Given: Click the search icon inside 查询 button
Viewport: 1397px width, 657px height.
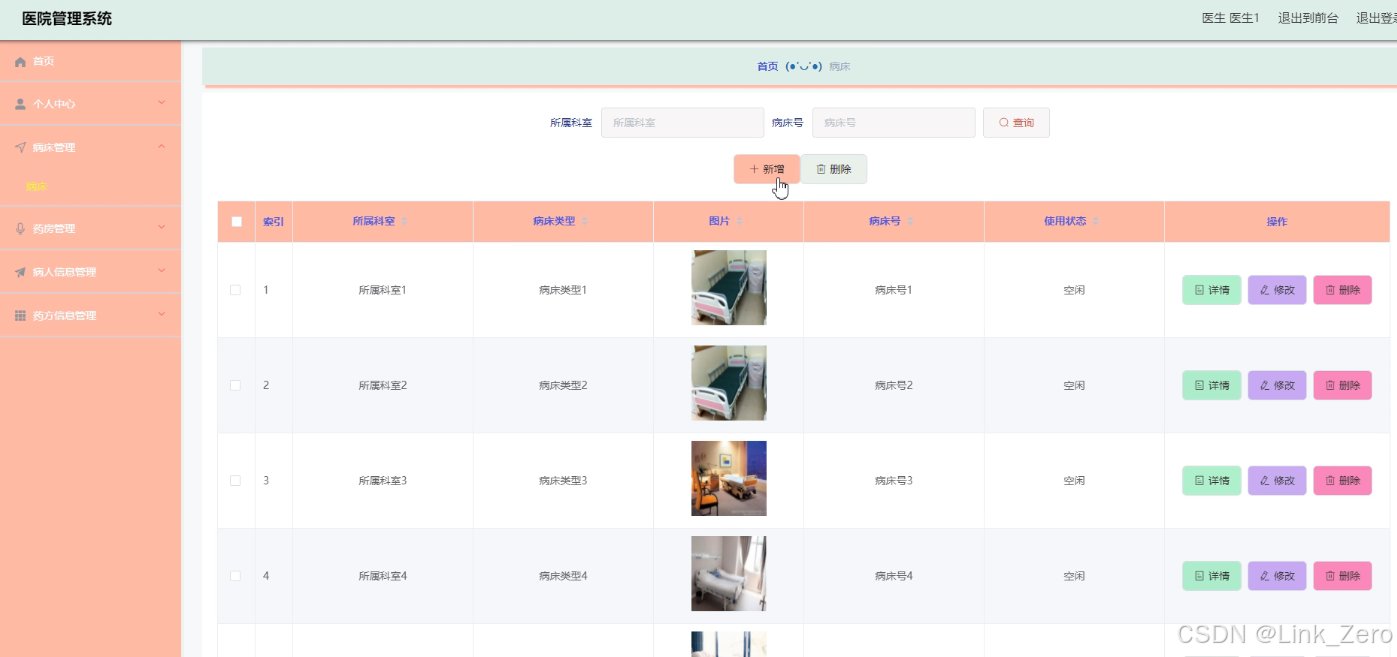Looking at the screenshot, I should [x=1001, y=122].
